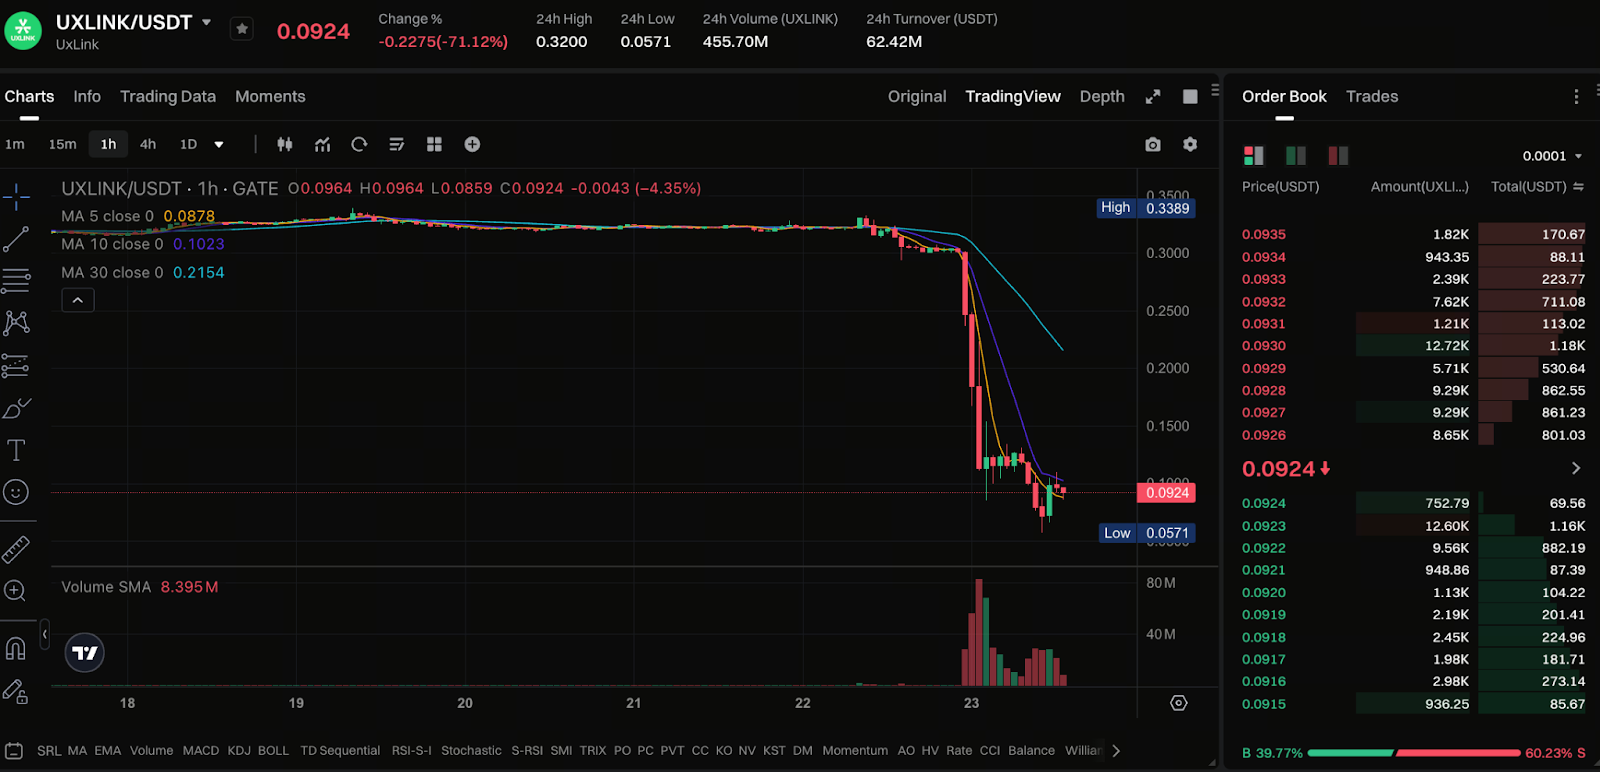Add the MACD indicator
This screenshot has width=1600, height=772.
(201, 750)
